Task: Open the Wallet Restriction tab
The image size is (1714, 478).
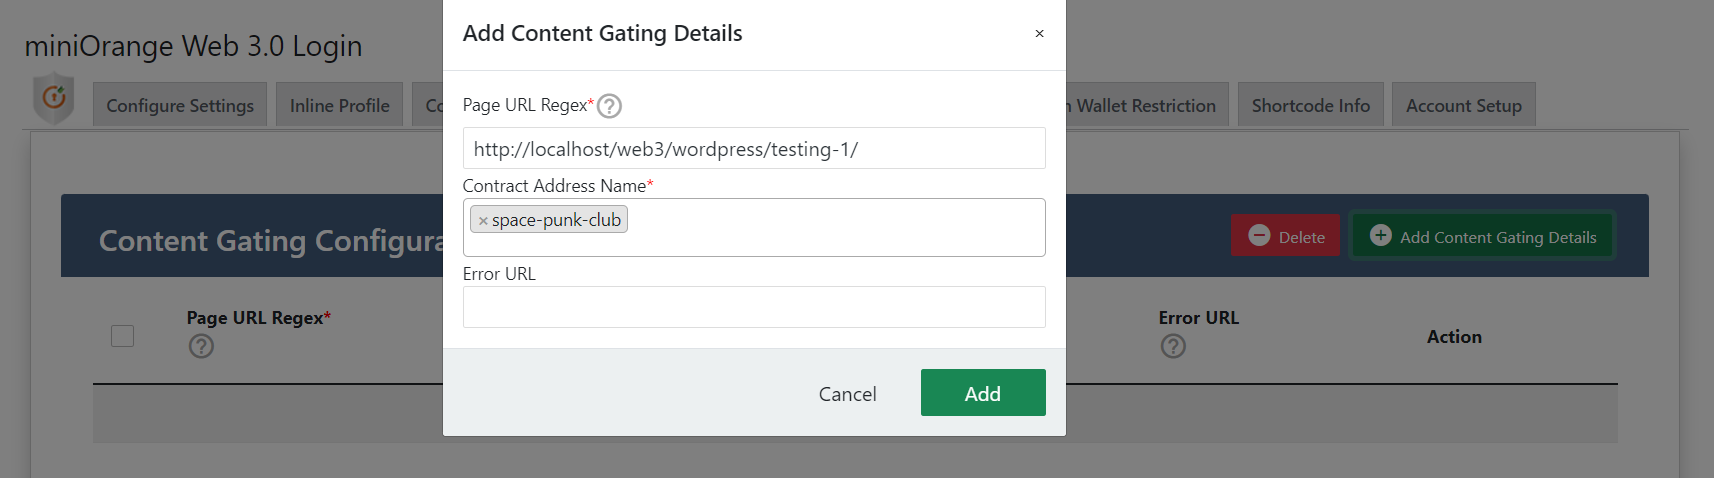Action: pyautogui.click(x=1145, y=105)
